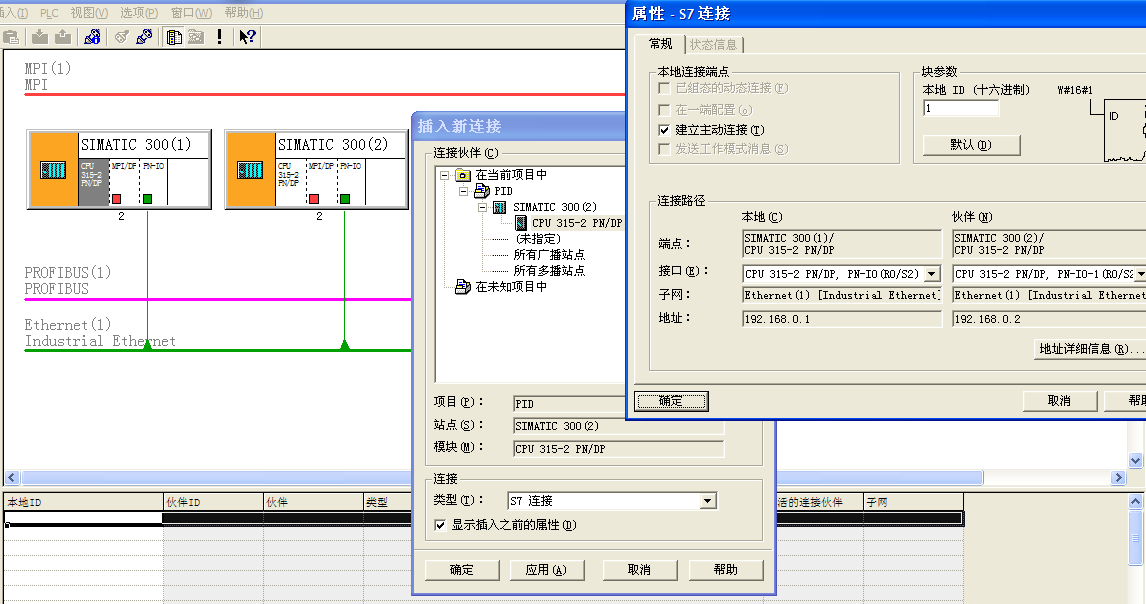Image resolution: width=1146 pixels, height=604 pixels.
Task: Click the network view scroll-right arrow
Action: (1117, 477)
